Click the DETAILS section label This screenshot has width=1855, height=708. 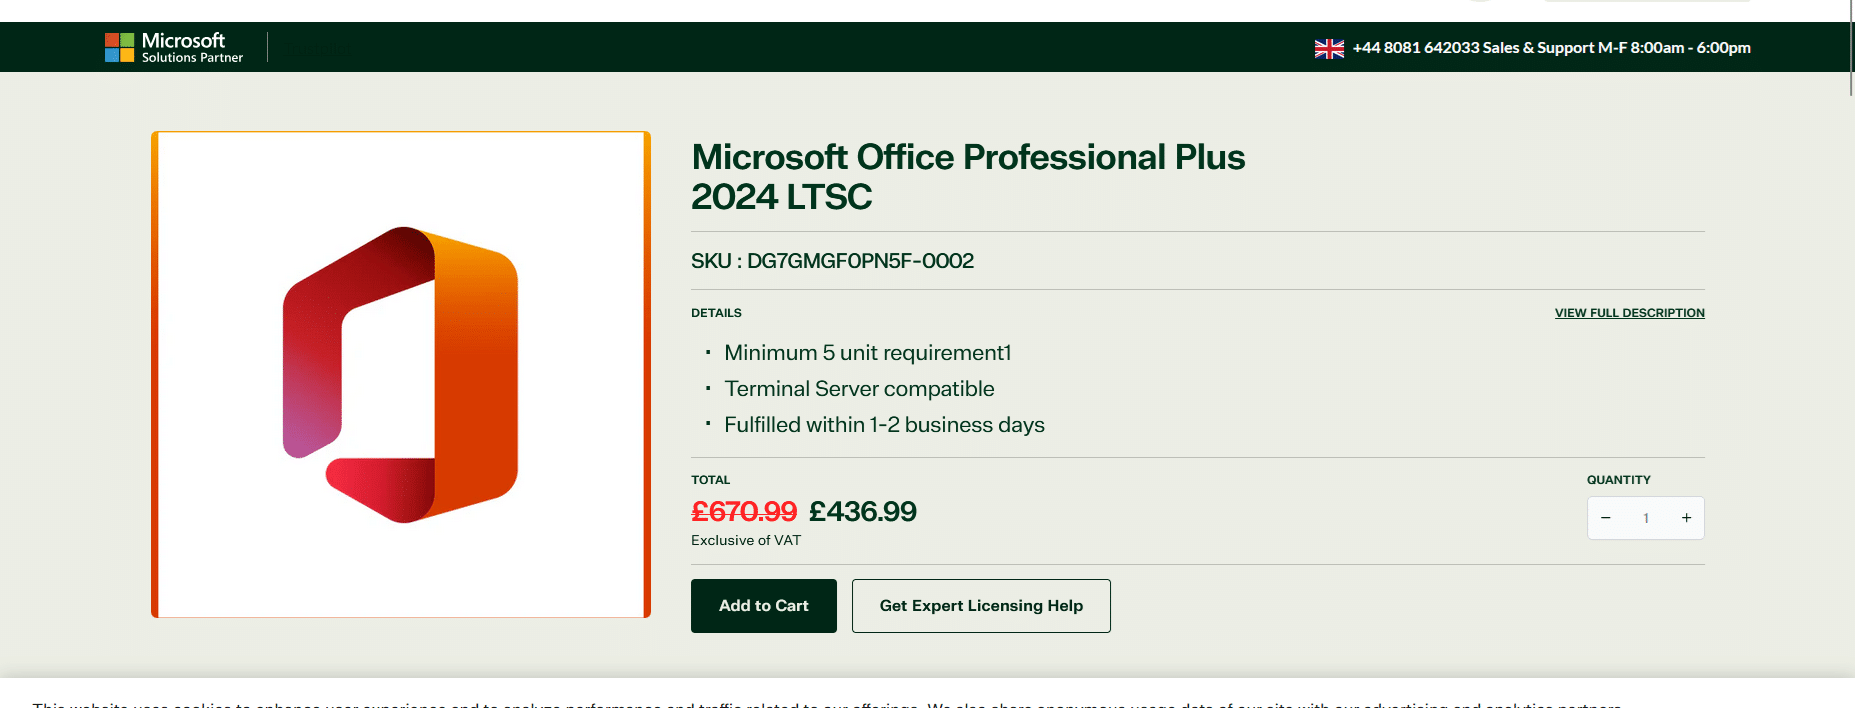click(716, 313)
